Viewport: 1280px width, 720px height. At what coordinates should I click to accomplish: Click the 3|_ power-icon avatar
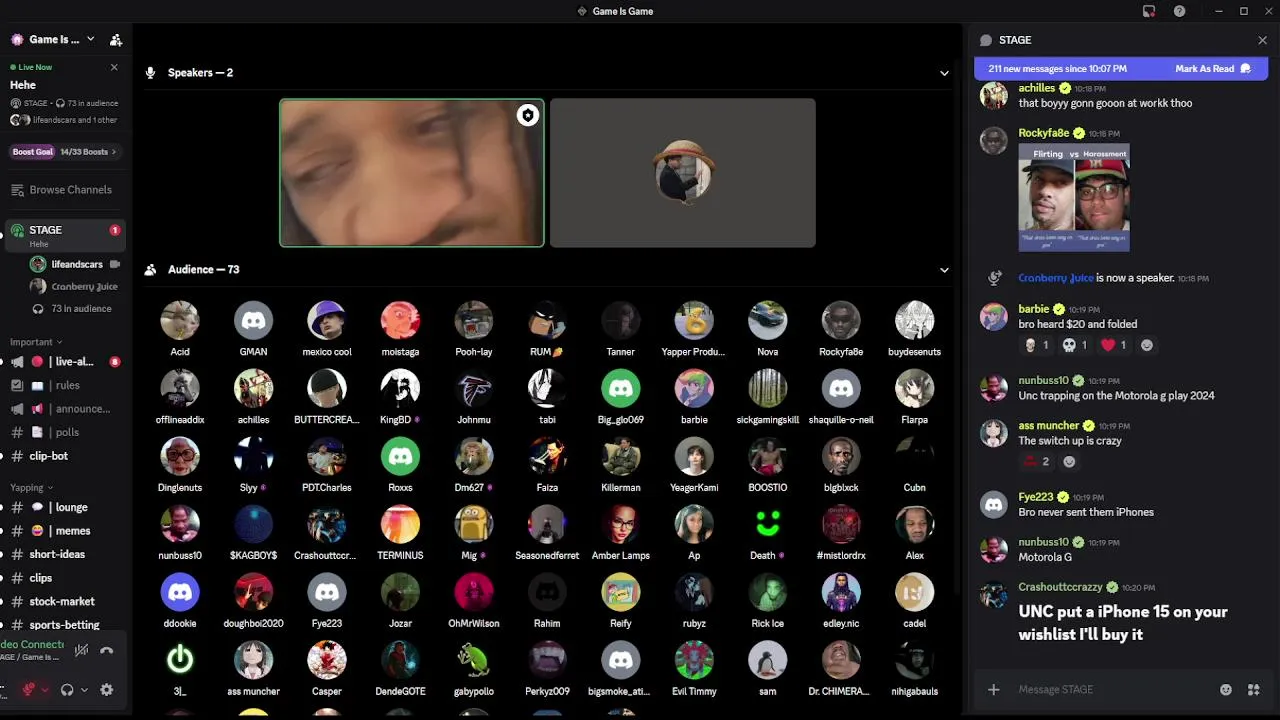[180, 660]
